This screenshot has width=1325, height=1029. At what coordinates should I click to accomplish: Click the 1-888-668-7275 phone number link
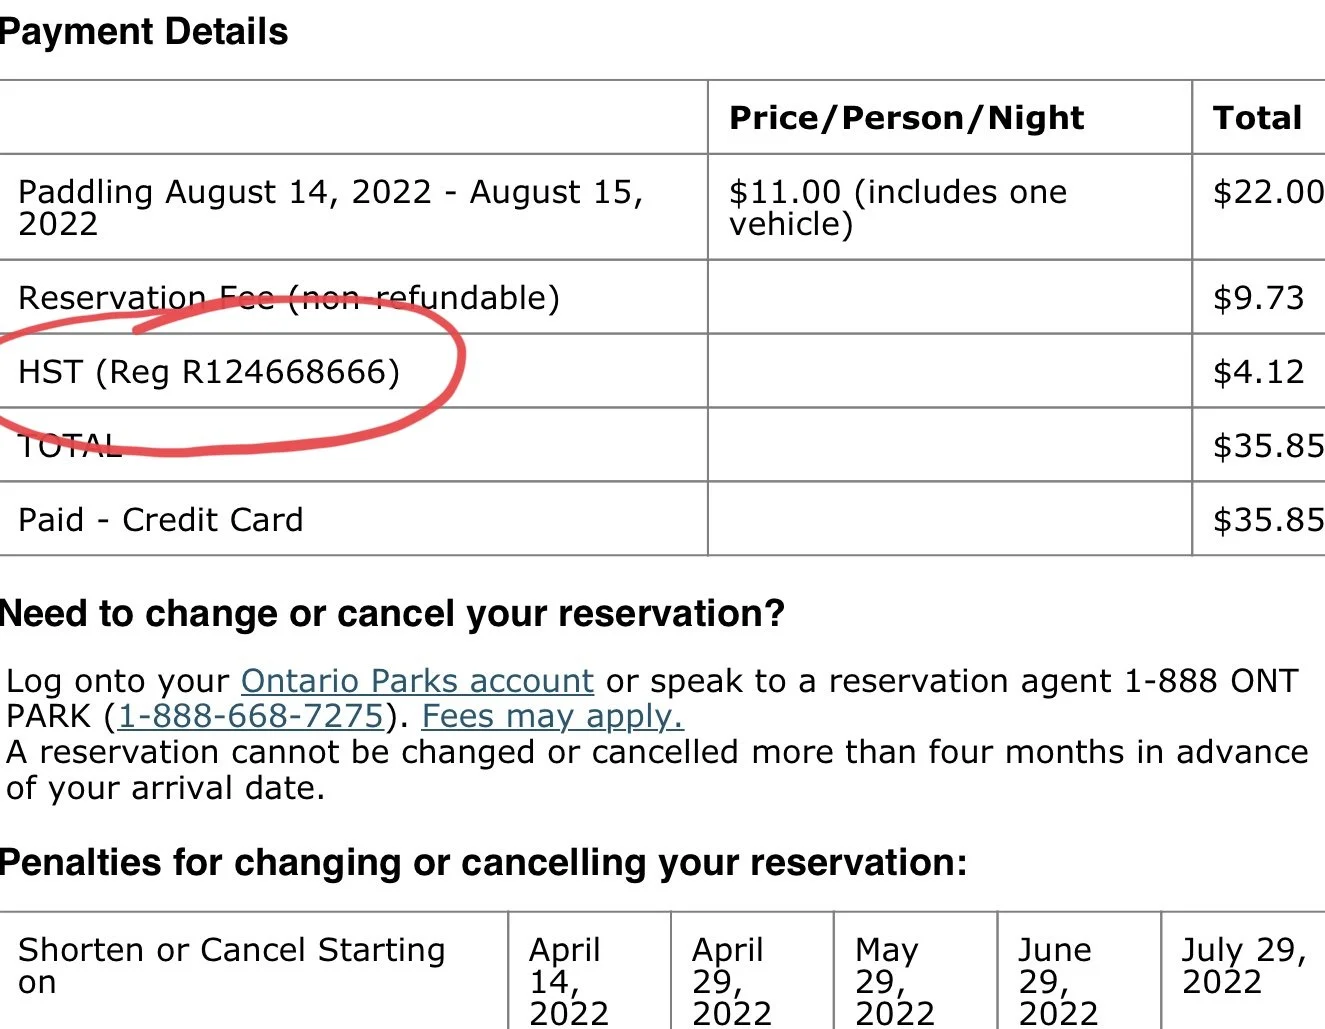(251, 717)
